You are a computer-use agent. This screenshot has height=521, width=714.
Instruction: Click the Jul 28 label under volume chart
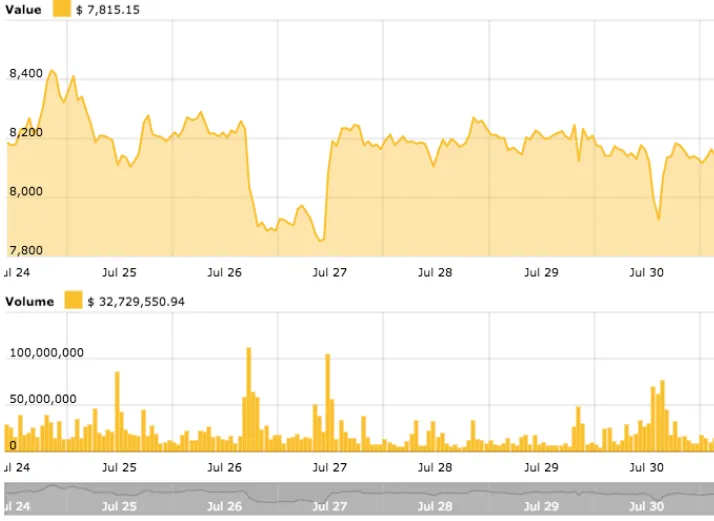435,467
